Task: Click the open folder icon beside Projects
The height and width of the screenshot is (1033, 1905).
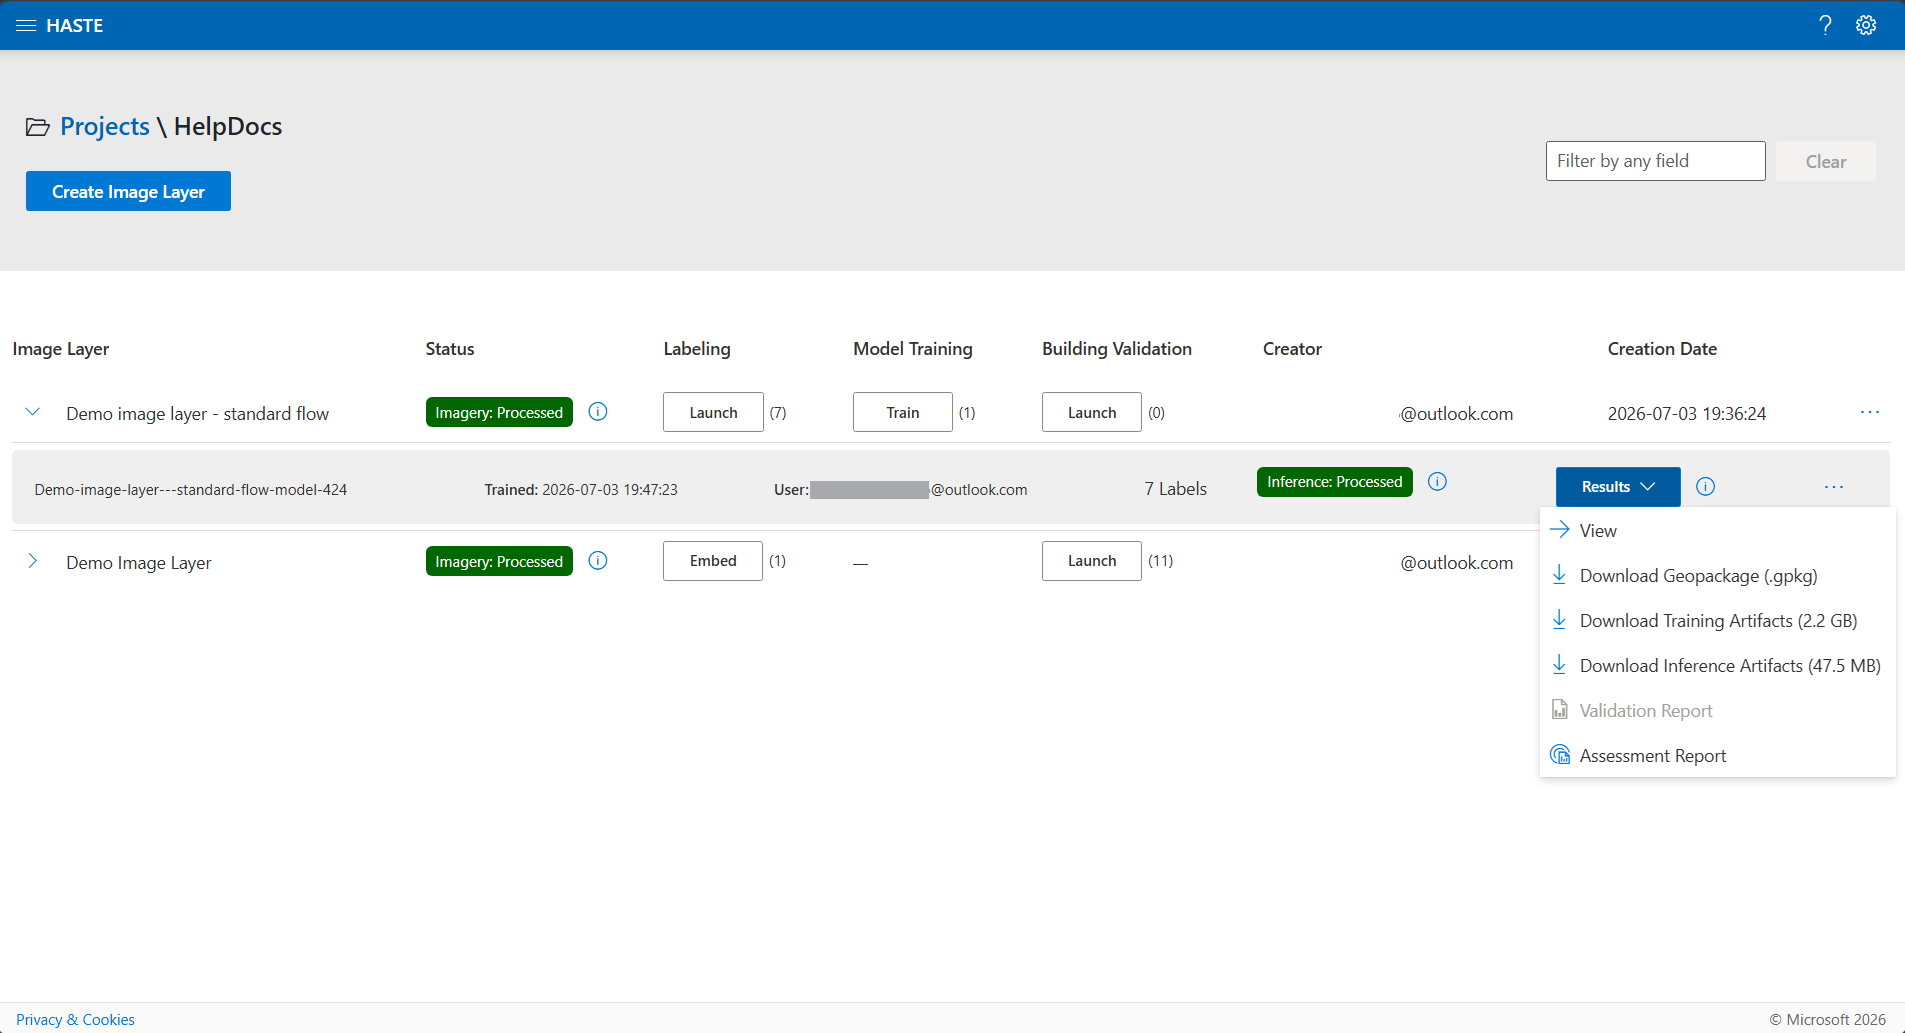Action: pos(38,127)
